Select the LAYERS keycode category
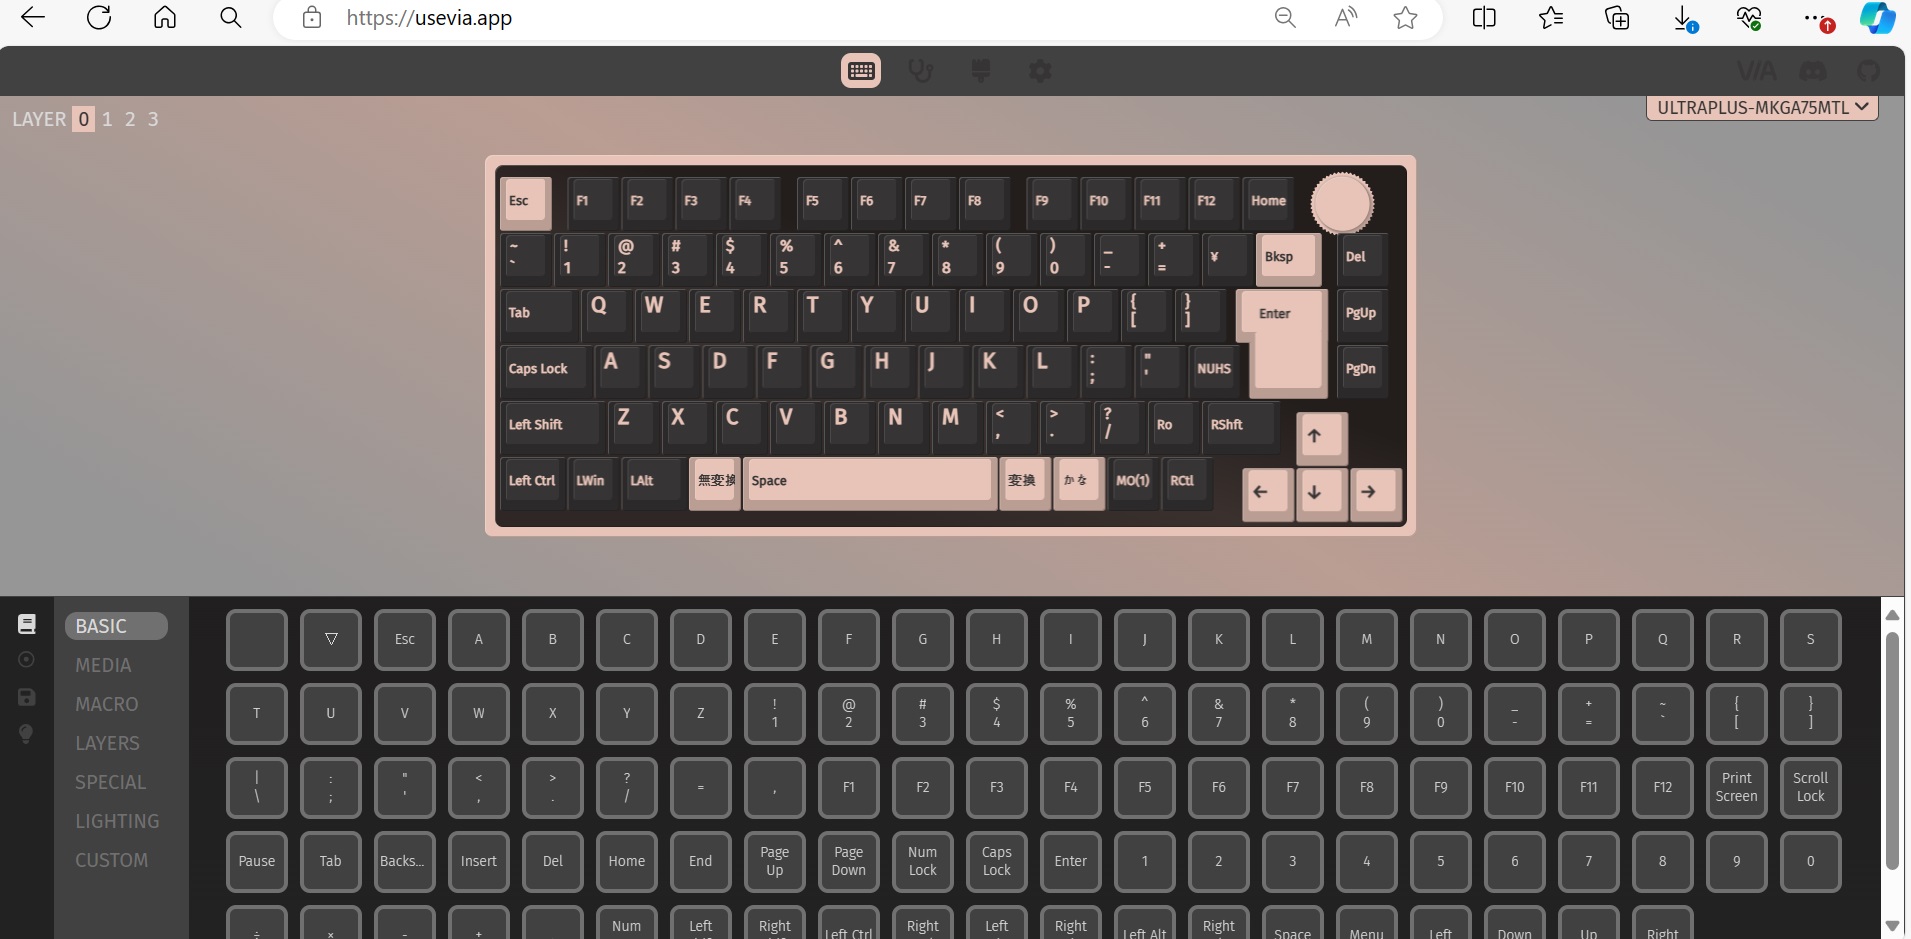This screenshot has width=1911, height=939. [x=107, y=743]
